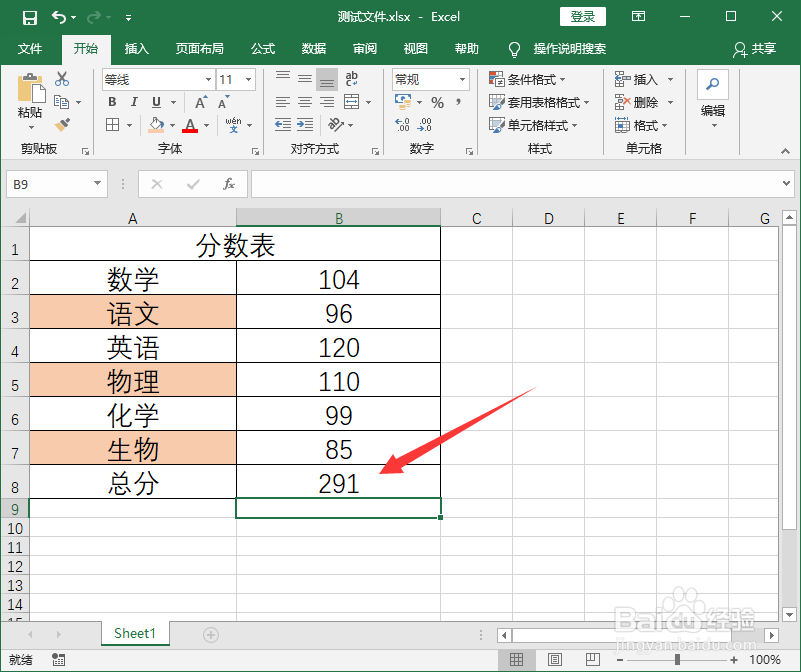The height and width of the screenshot is (672, 801).
Task: Toggle bold formatting
Action: coord(111,102)
